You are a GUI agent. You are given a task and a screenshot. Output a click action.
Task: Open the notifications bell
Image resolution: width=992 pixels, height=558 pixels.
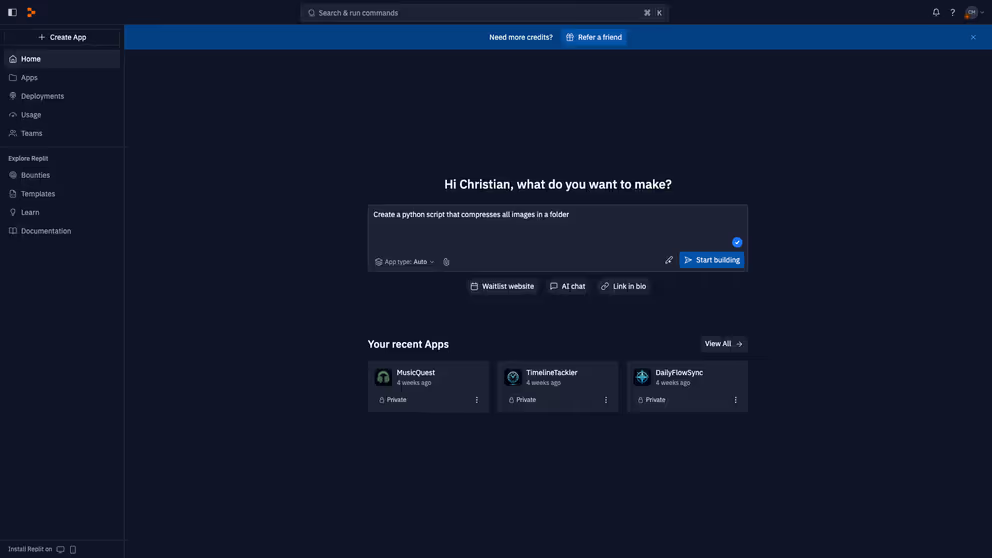tap(936, 13)
